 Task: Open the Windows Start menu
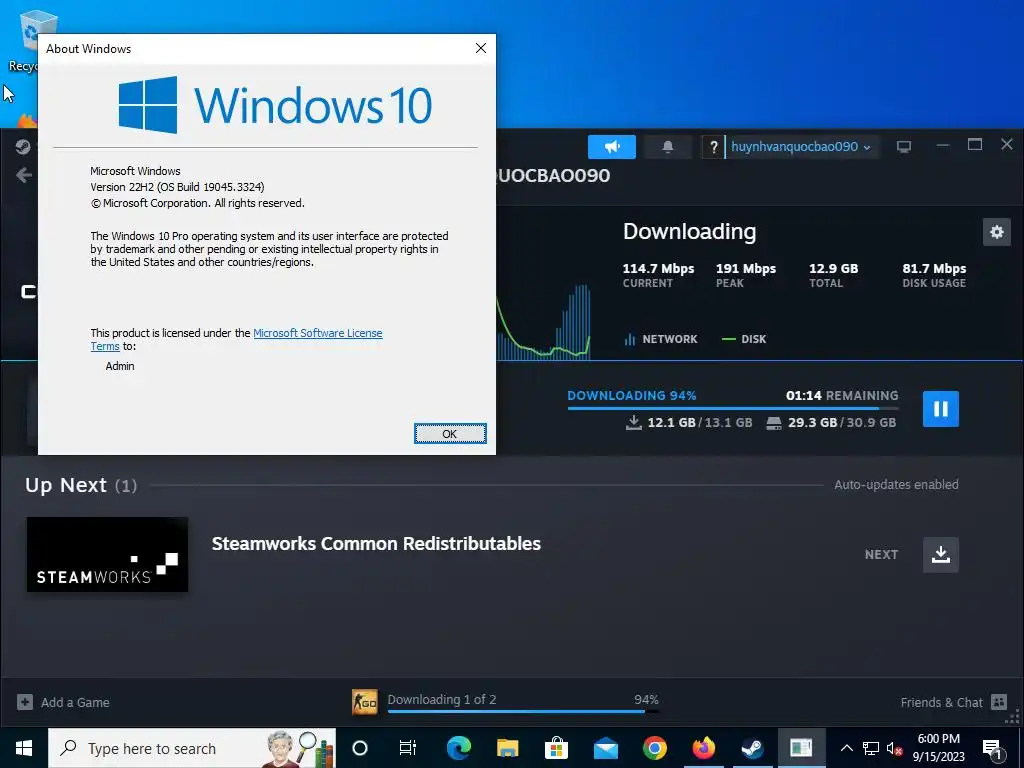(24, 748)
